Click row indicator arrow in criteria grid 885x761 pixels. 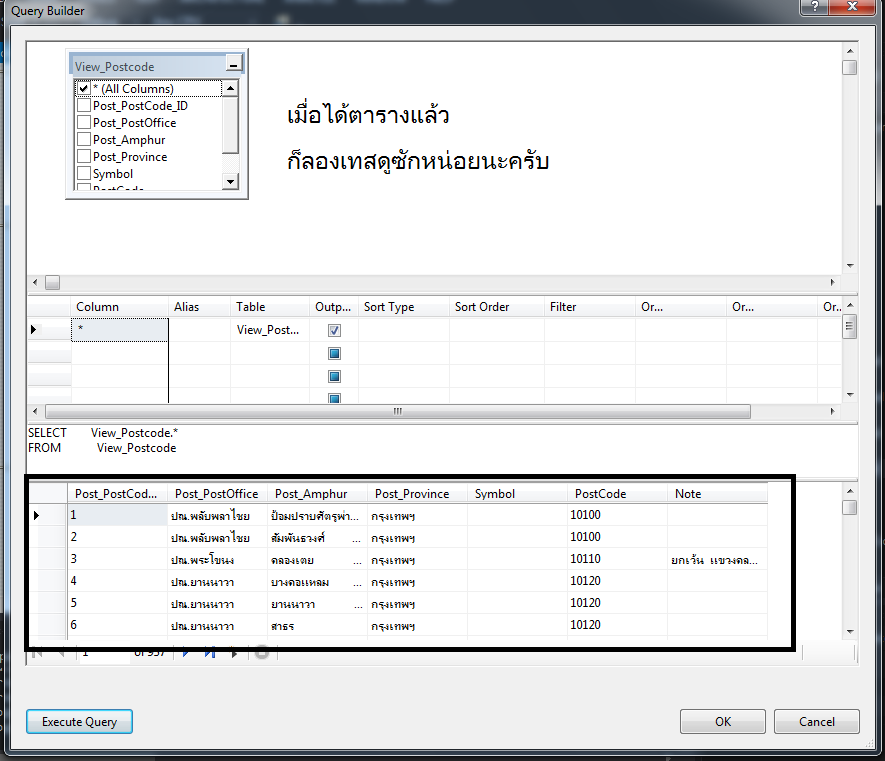pyautogui.click(x=33, y=329)
